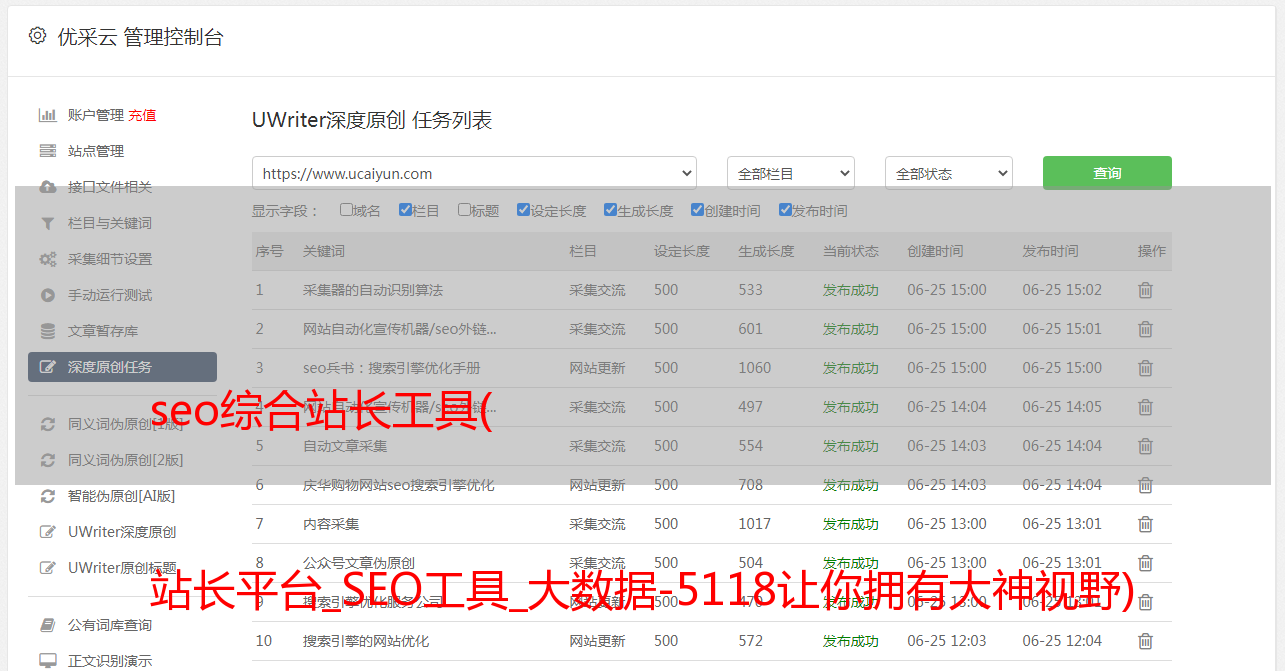Screen dimensions: 1285x671
Task: Open the 全部状态 dropdown
Action: click(x=949, y=173)
